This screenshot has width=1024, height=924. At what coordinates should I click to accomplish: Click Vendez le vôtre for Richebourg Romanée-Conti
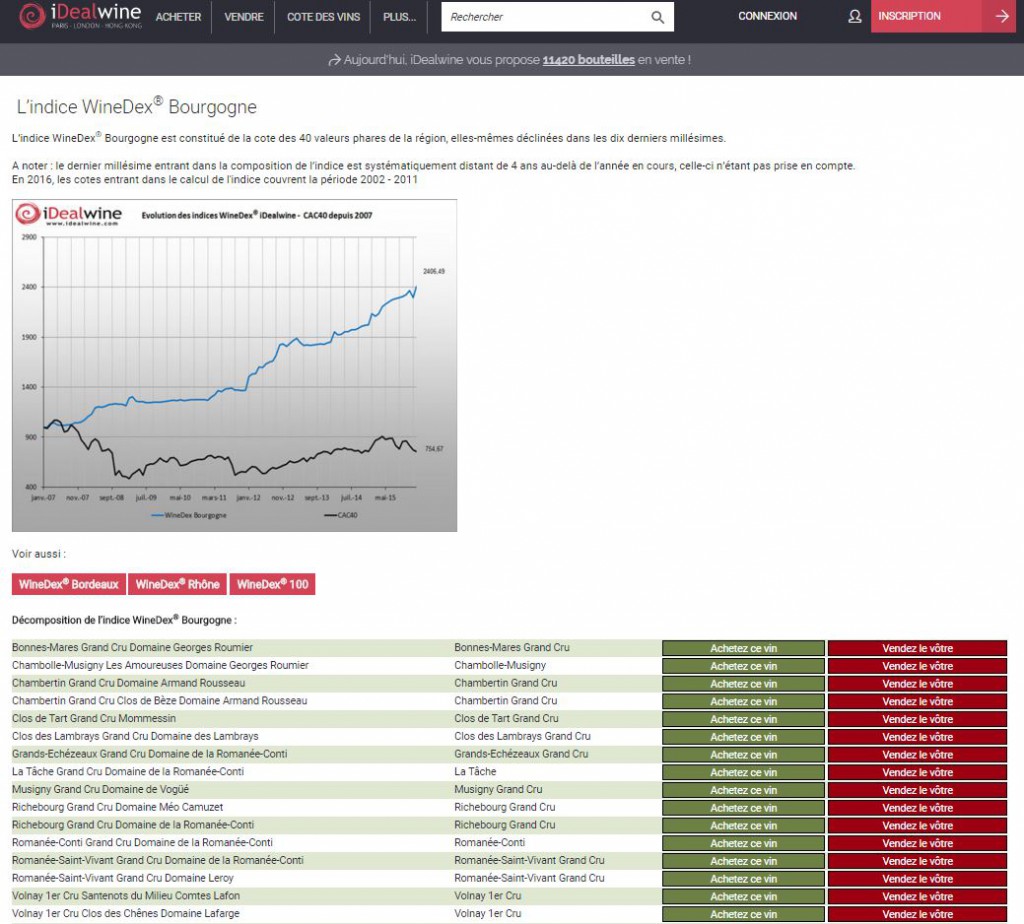click(918, 825)
